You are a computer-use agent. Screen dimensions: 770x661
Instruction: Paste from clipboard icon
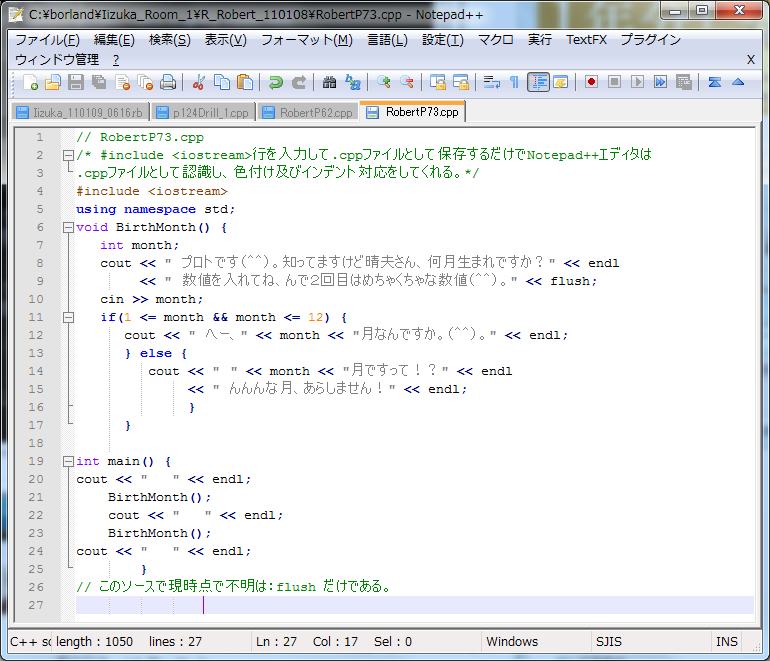pyautogui.click(x=245, y=82)
